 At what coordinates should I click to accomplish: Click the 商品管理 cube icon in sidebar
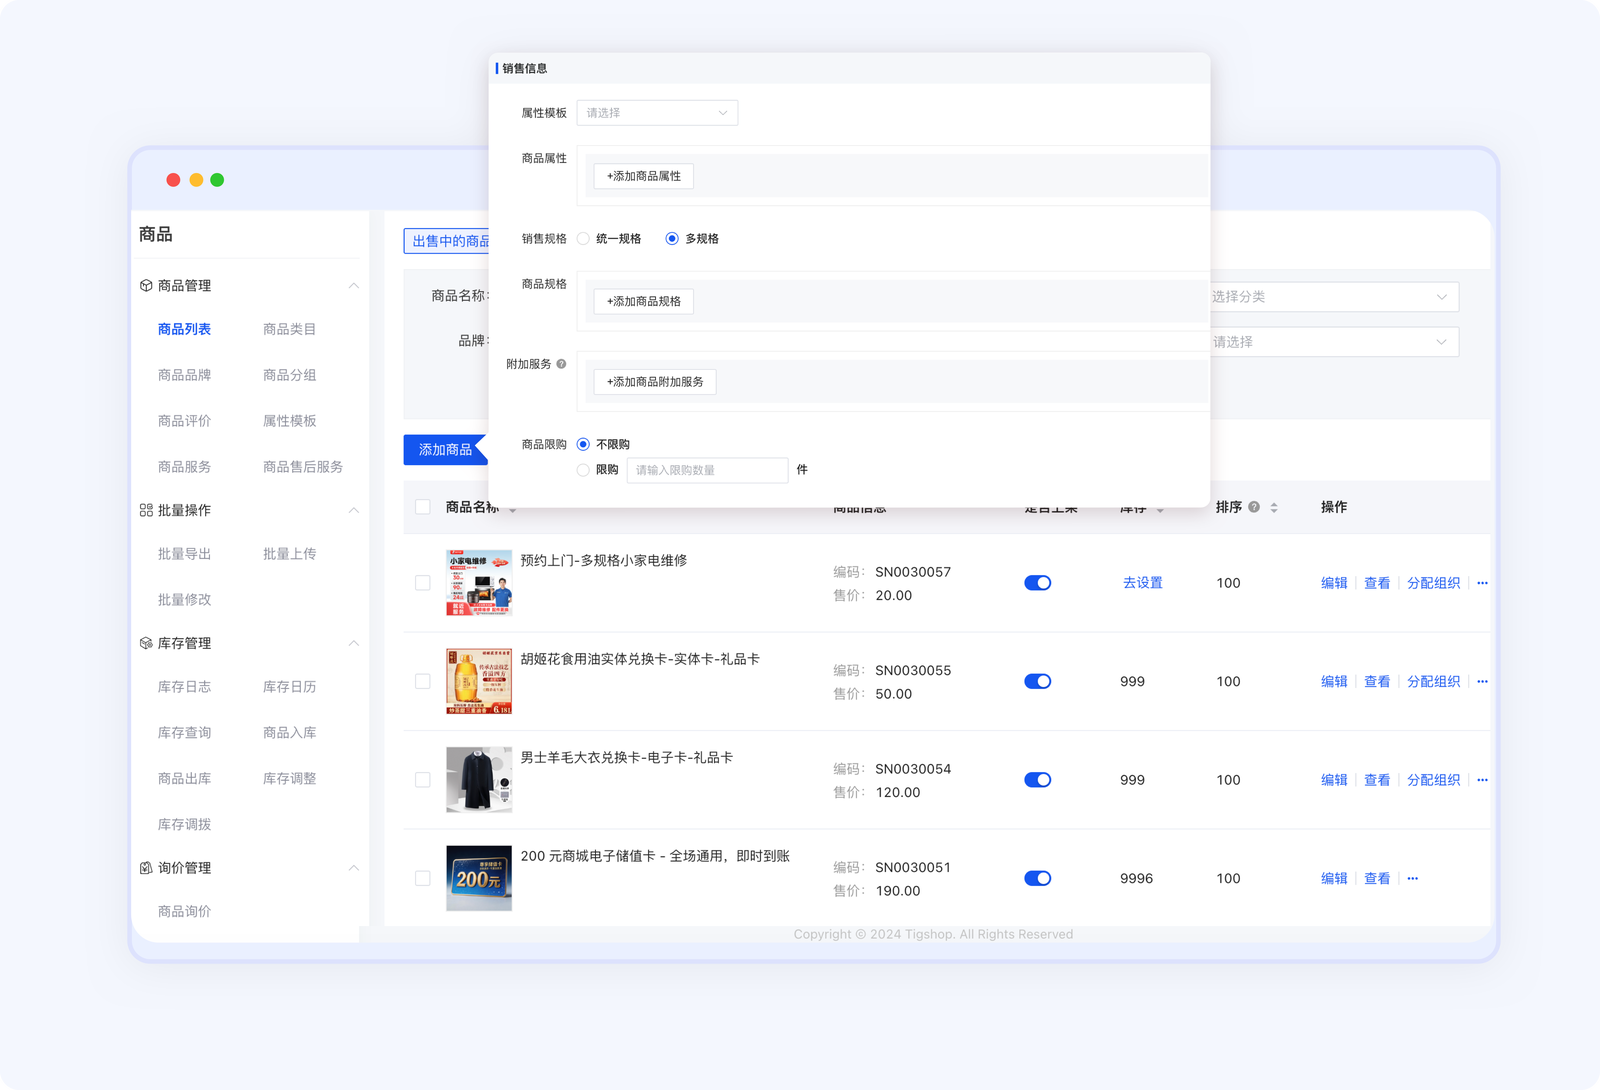[146, 286]
